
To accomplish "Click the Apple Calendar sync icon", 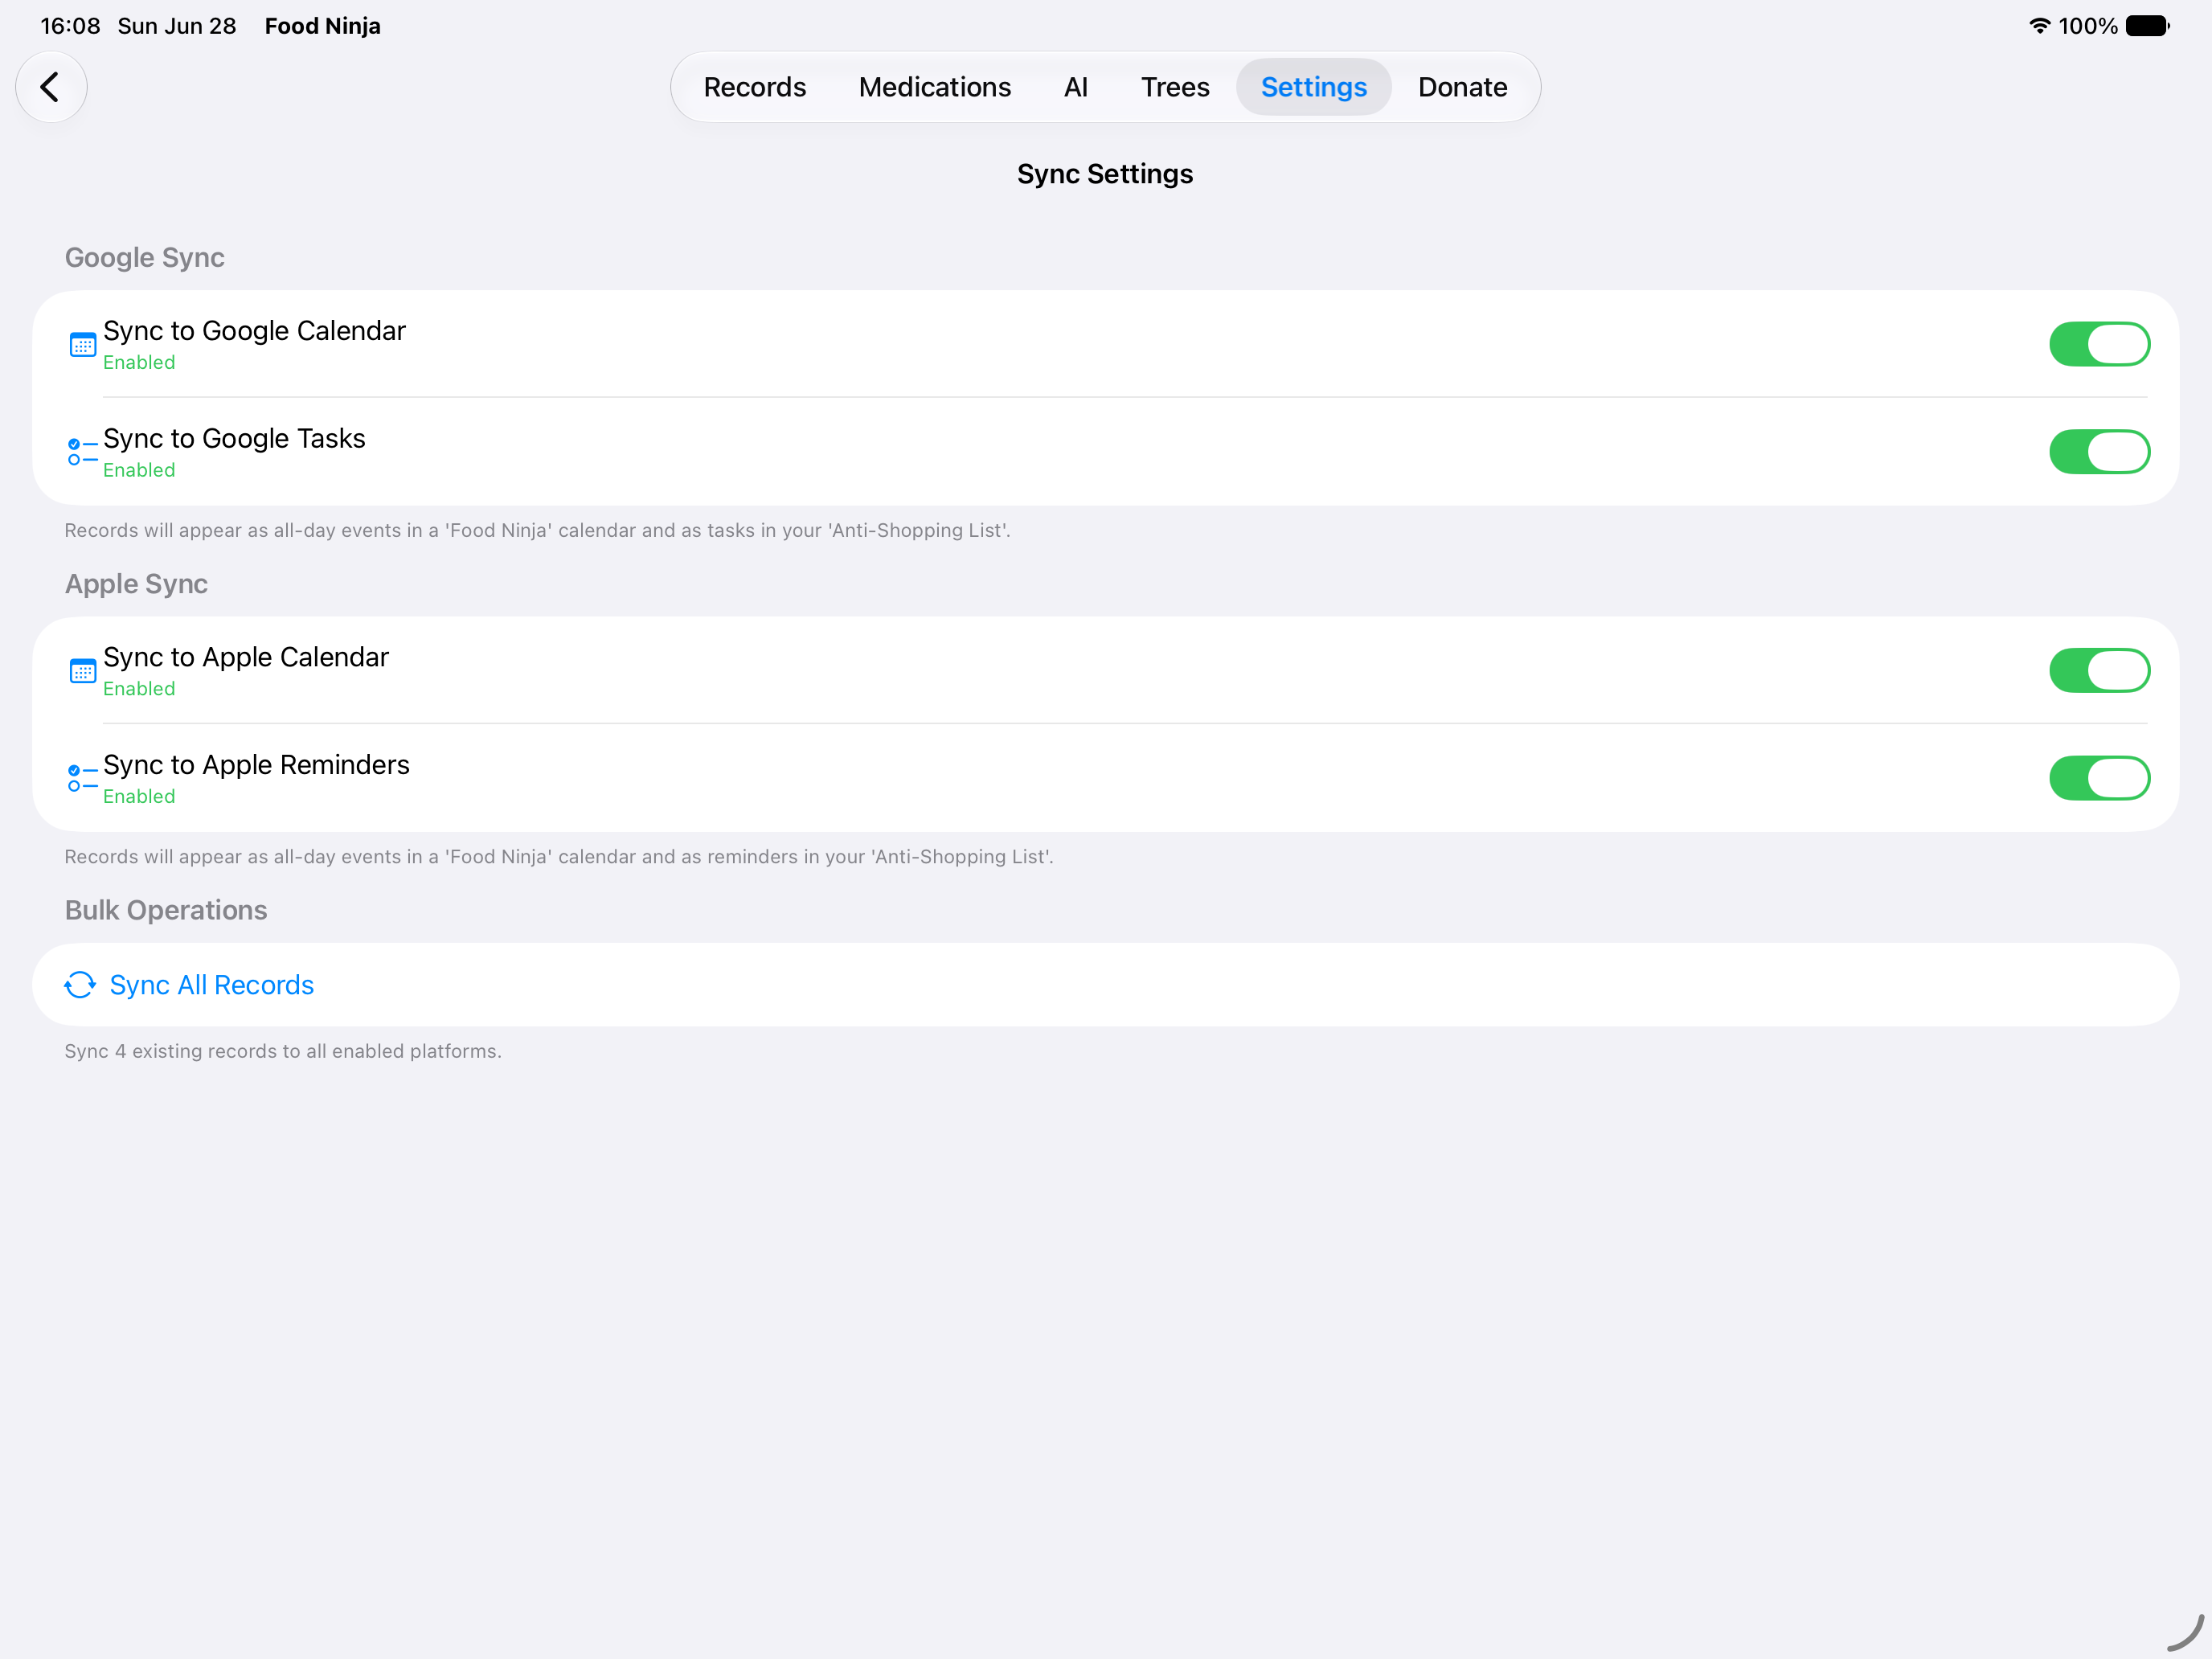I will (x=83, y=671).
